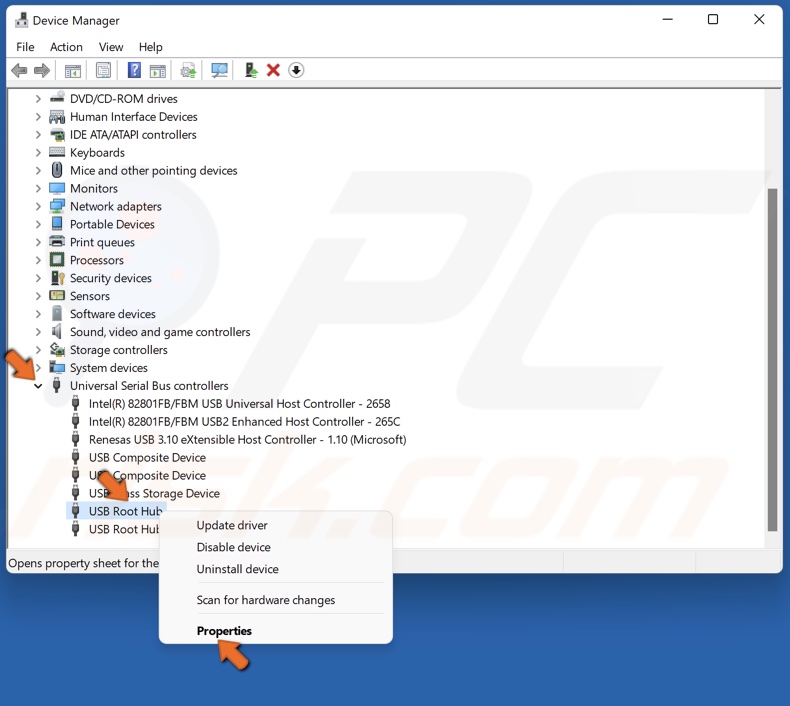Click Show/Hide Action Pane toolbar icon
The image size is (790, 706).
point(158,71)
